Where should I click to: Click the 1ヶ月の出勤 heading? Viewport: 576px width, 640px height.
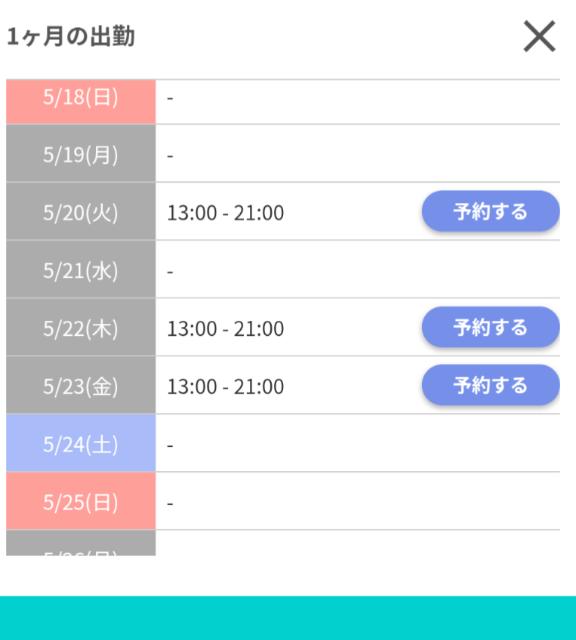click(71, 36)
